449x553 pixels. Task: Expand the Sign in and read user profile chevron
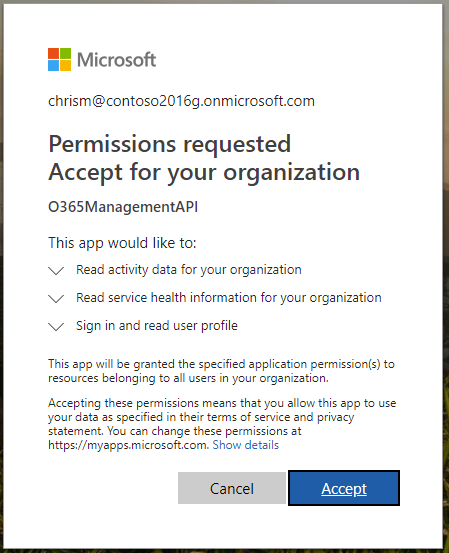56,327
